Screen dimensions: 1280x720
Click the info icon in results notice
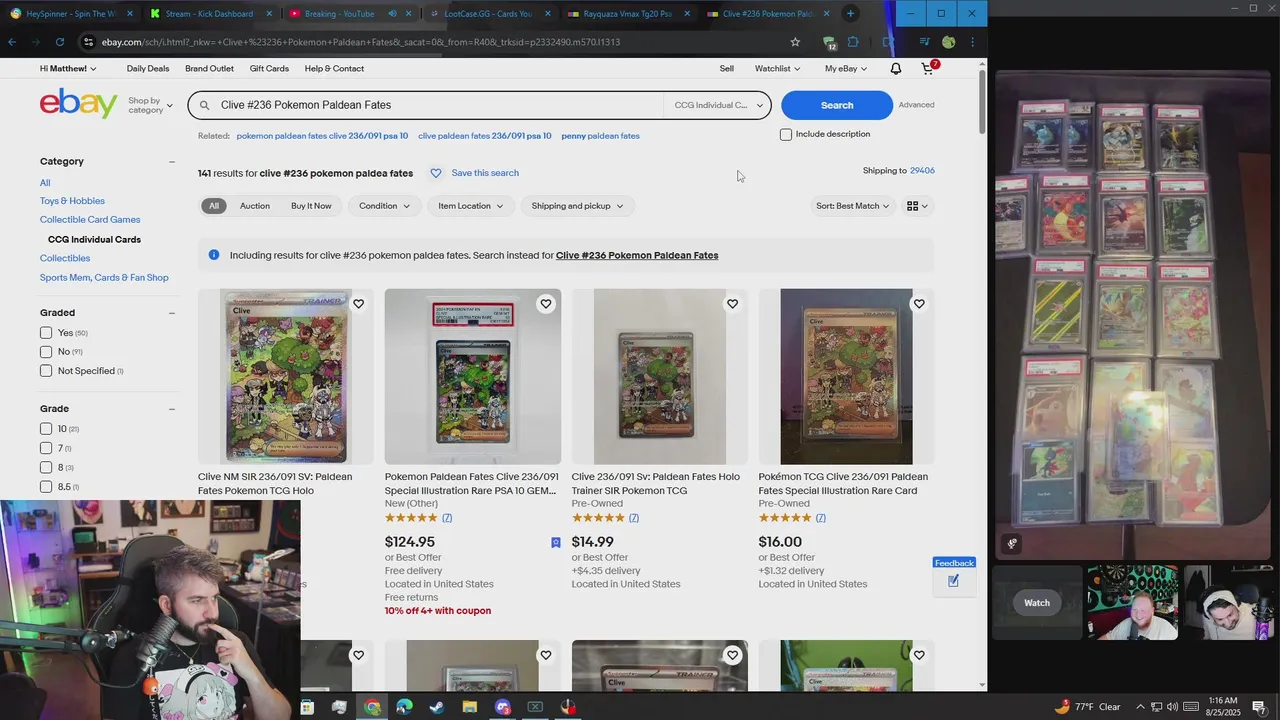[x=213, y=255]
